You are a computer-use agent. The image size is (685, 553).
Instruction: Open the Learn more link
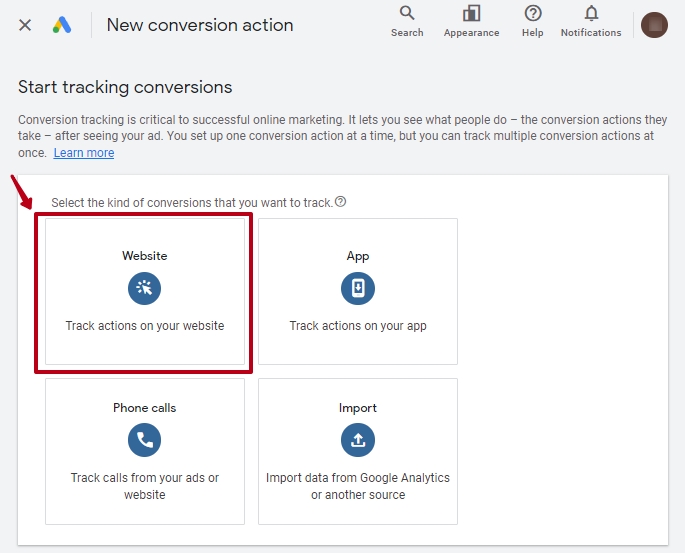coord(84,153)
